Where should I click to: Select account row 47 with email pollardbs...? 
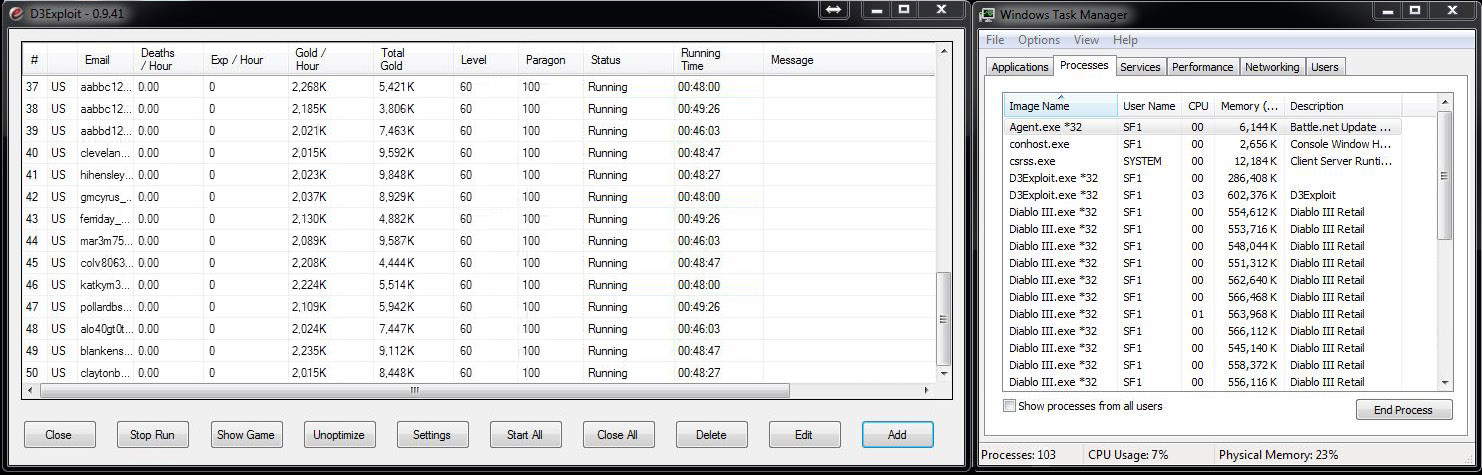click(x=478, y=307)
